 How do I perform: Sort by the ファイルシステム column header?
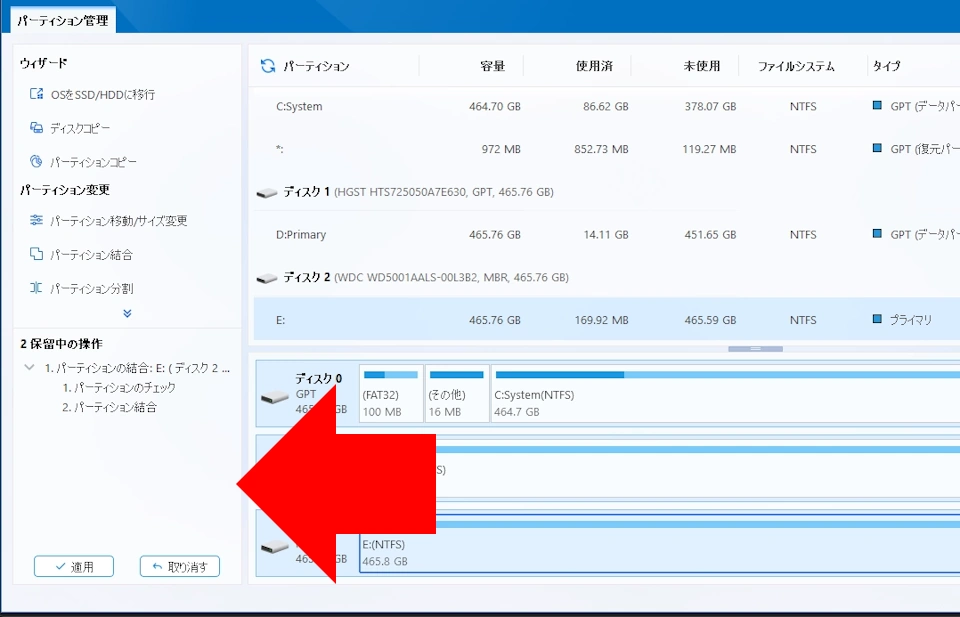796,66
